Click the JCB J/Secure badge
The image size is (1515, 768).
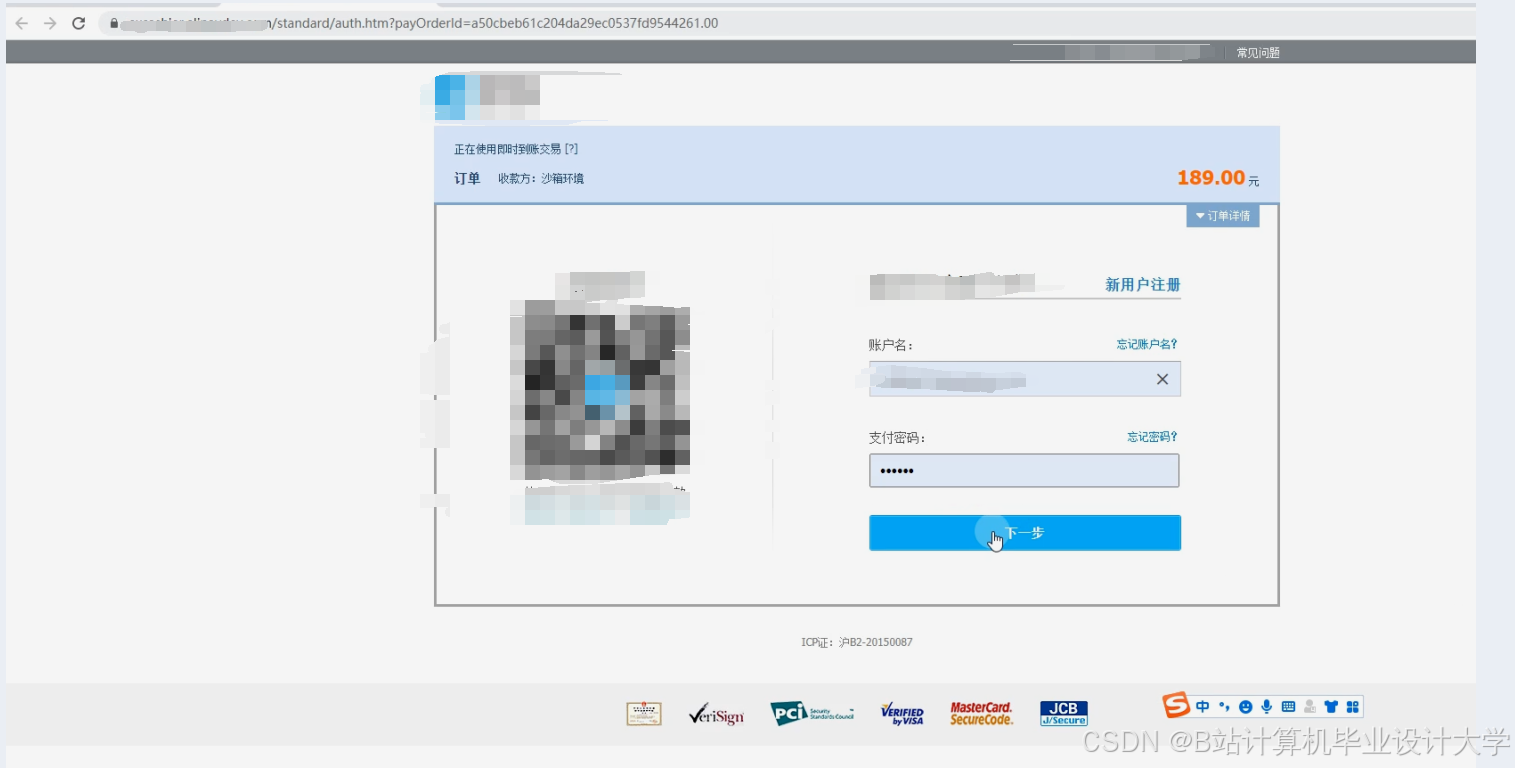coord(1063,713)
